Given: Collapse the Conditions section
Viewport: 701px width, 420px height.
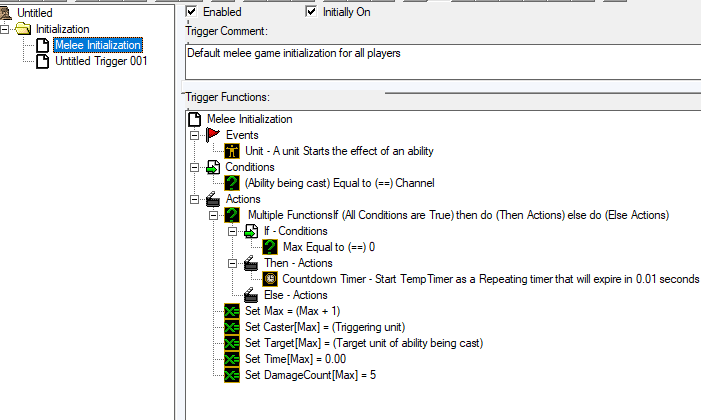Looking at the screenshot, I should 194,167.
